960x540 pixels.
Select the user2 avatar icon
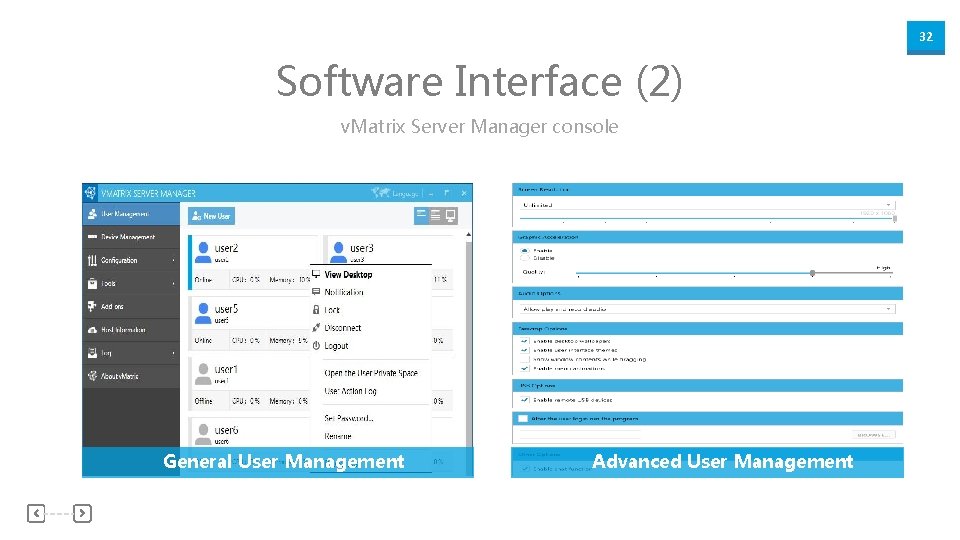click(x=203, y=252)
